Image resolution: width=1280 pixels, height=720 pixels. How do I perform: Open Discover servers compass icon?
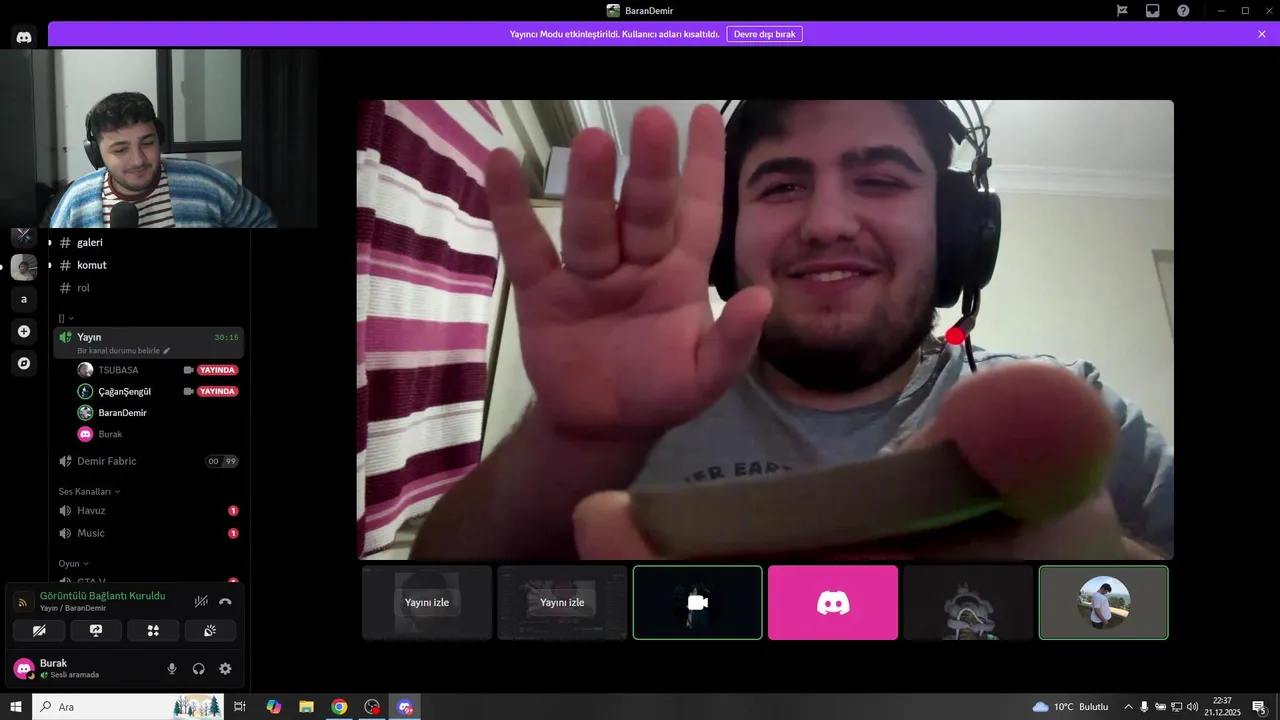24,363
